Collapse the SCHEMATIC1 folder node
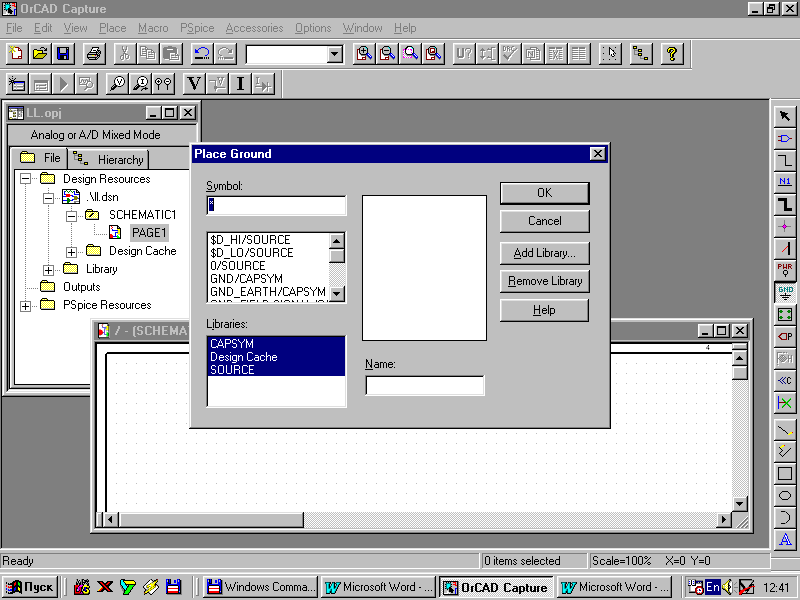Viewport: 800px width, 600px height. pos(71,216)
